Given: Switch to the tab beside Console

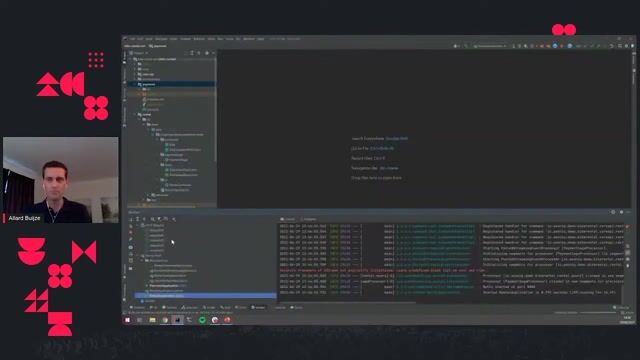Looking at the screenshot, I should pyautogui.click(x=308, y=219).
